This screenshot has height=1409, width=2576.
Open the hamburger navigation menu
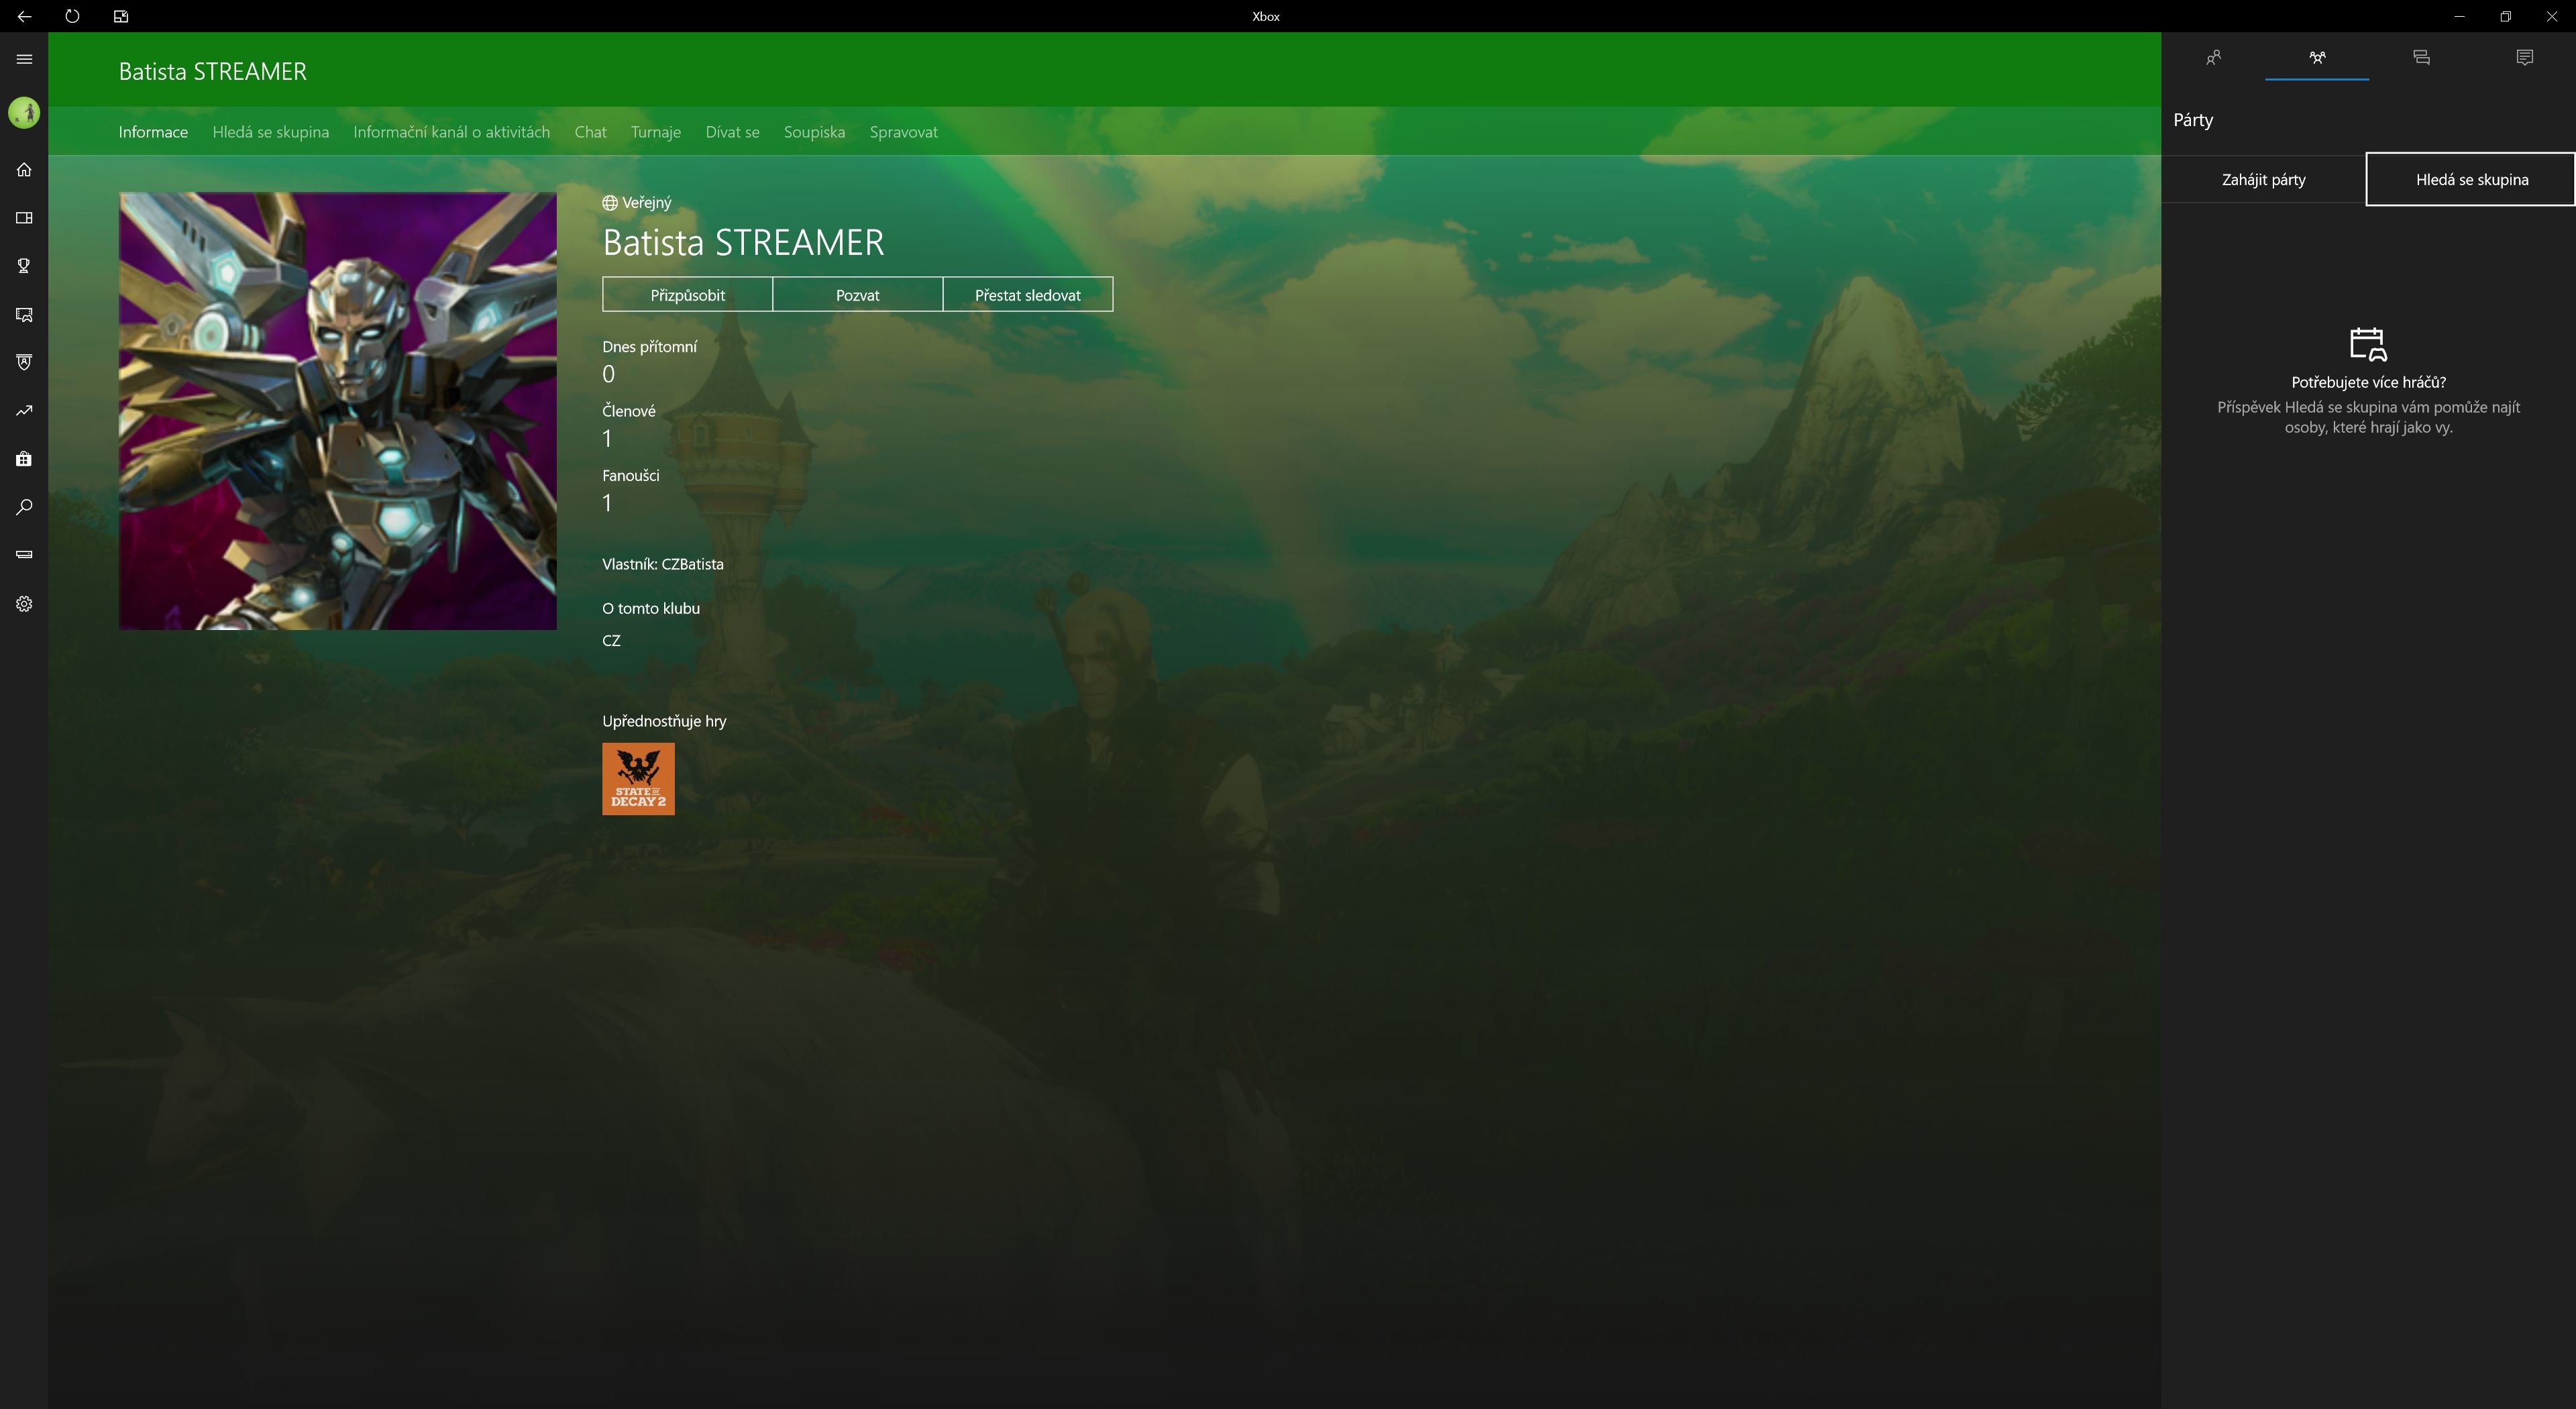pyautogui.click(x=24, y=59)
